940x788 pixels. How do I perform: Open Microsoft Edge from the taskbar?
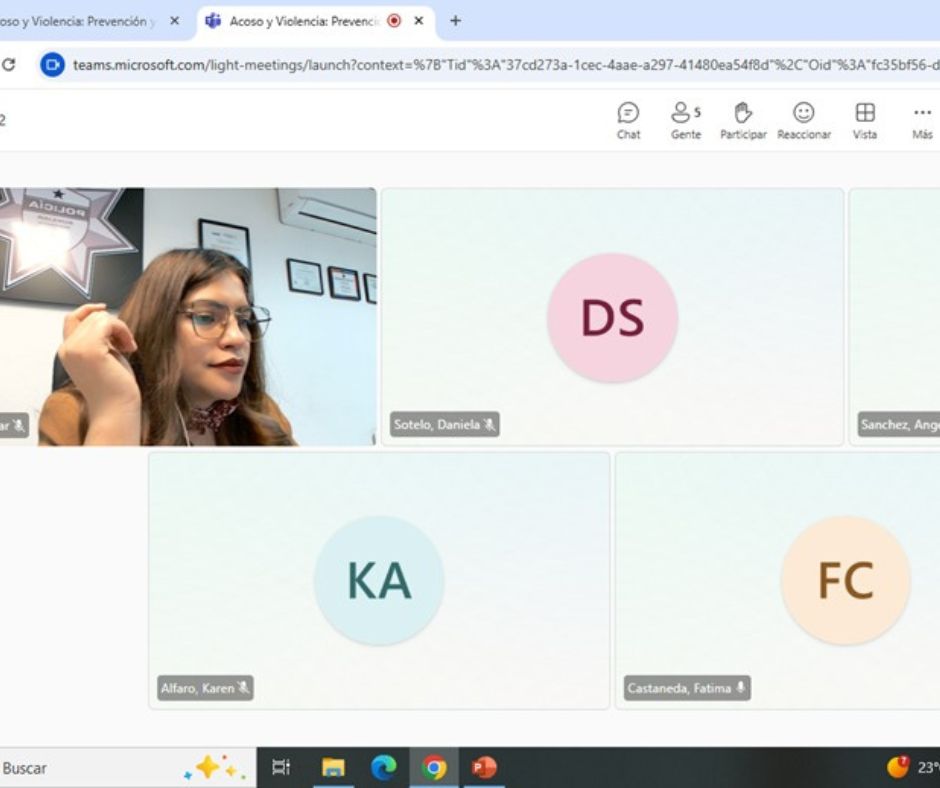[383, 767]
